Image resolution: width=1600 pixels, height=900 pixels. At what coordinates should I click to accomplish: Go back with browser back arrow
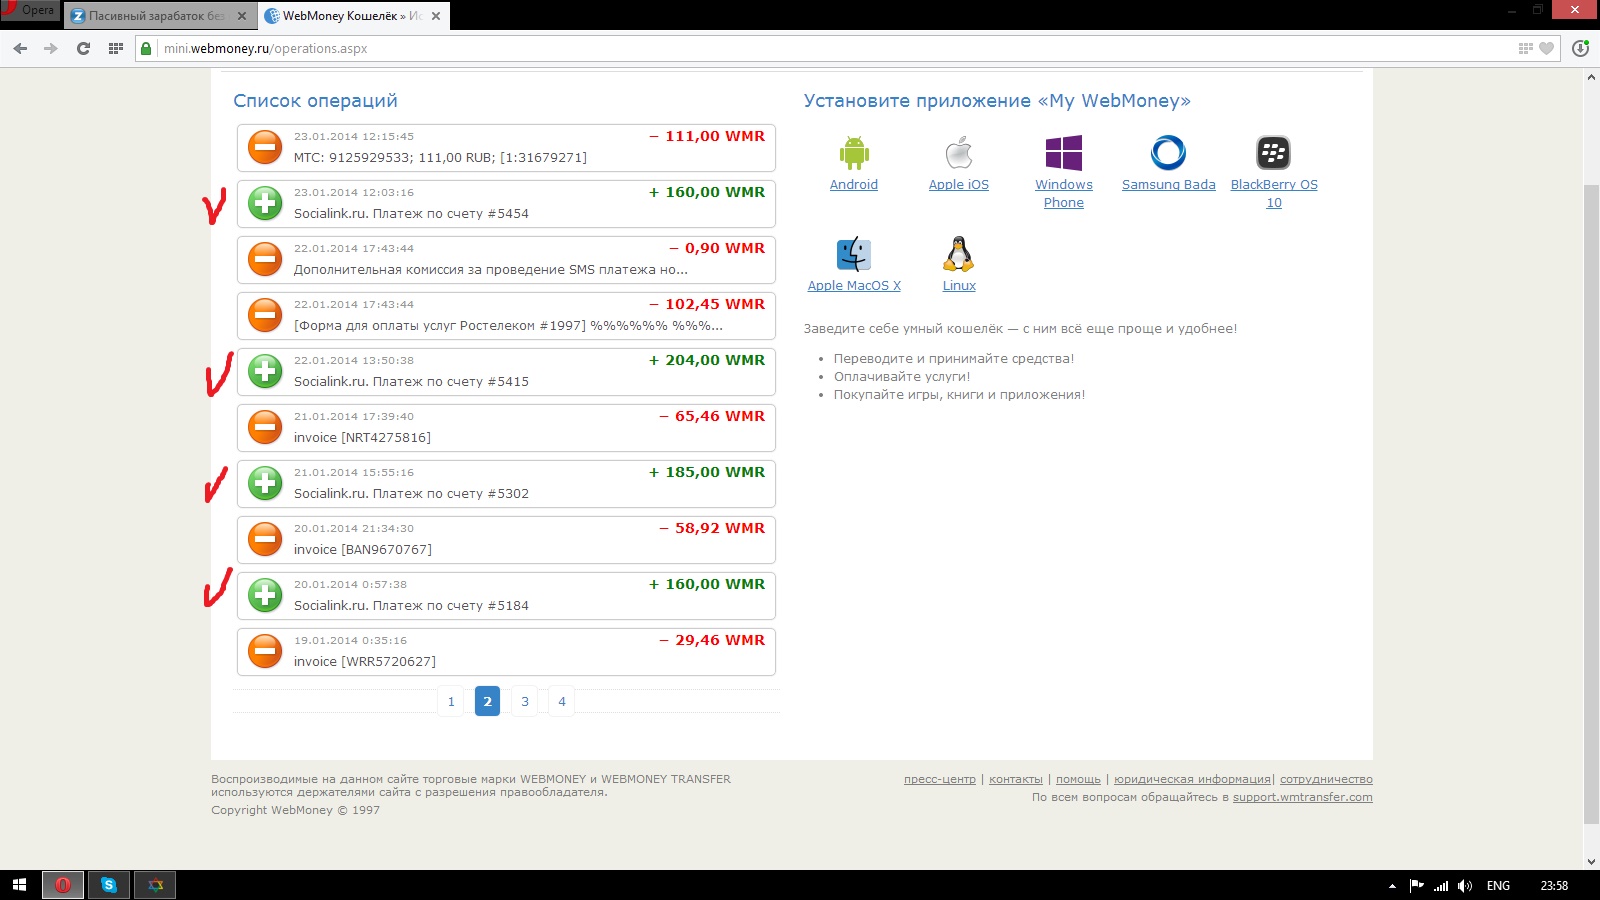tap(20, 48)
